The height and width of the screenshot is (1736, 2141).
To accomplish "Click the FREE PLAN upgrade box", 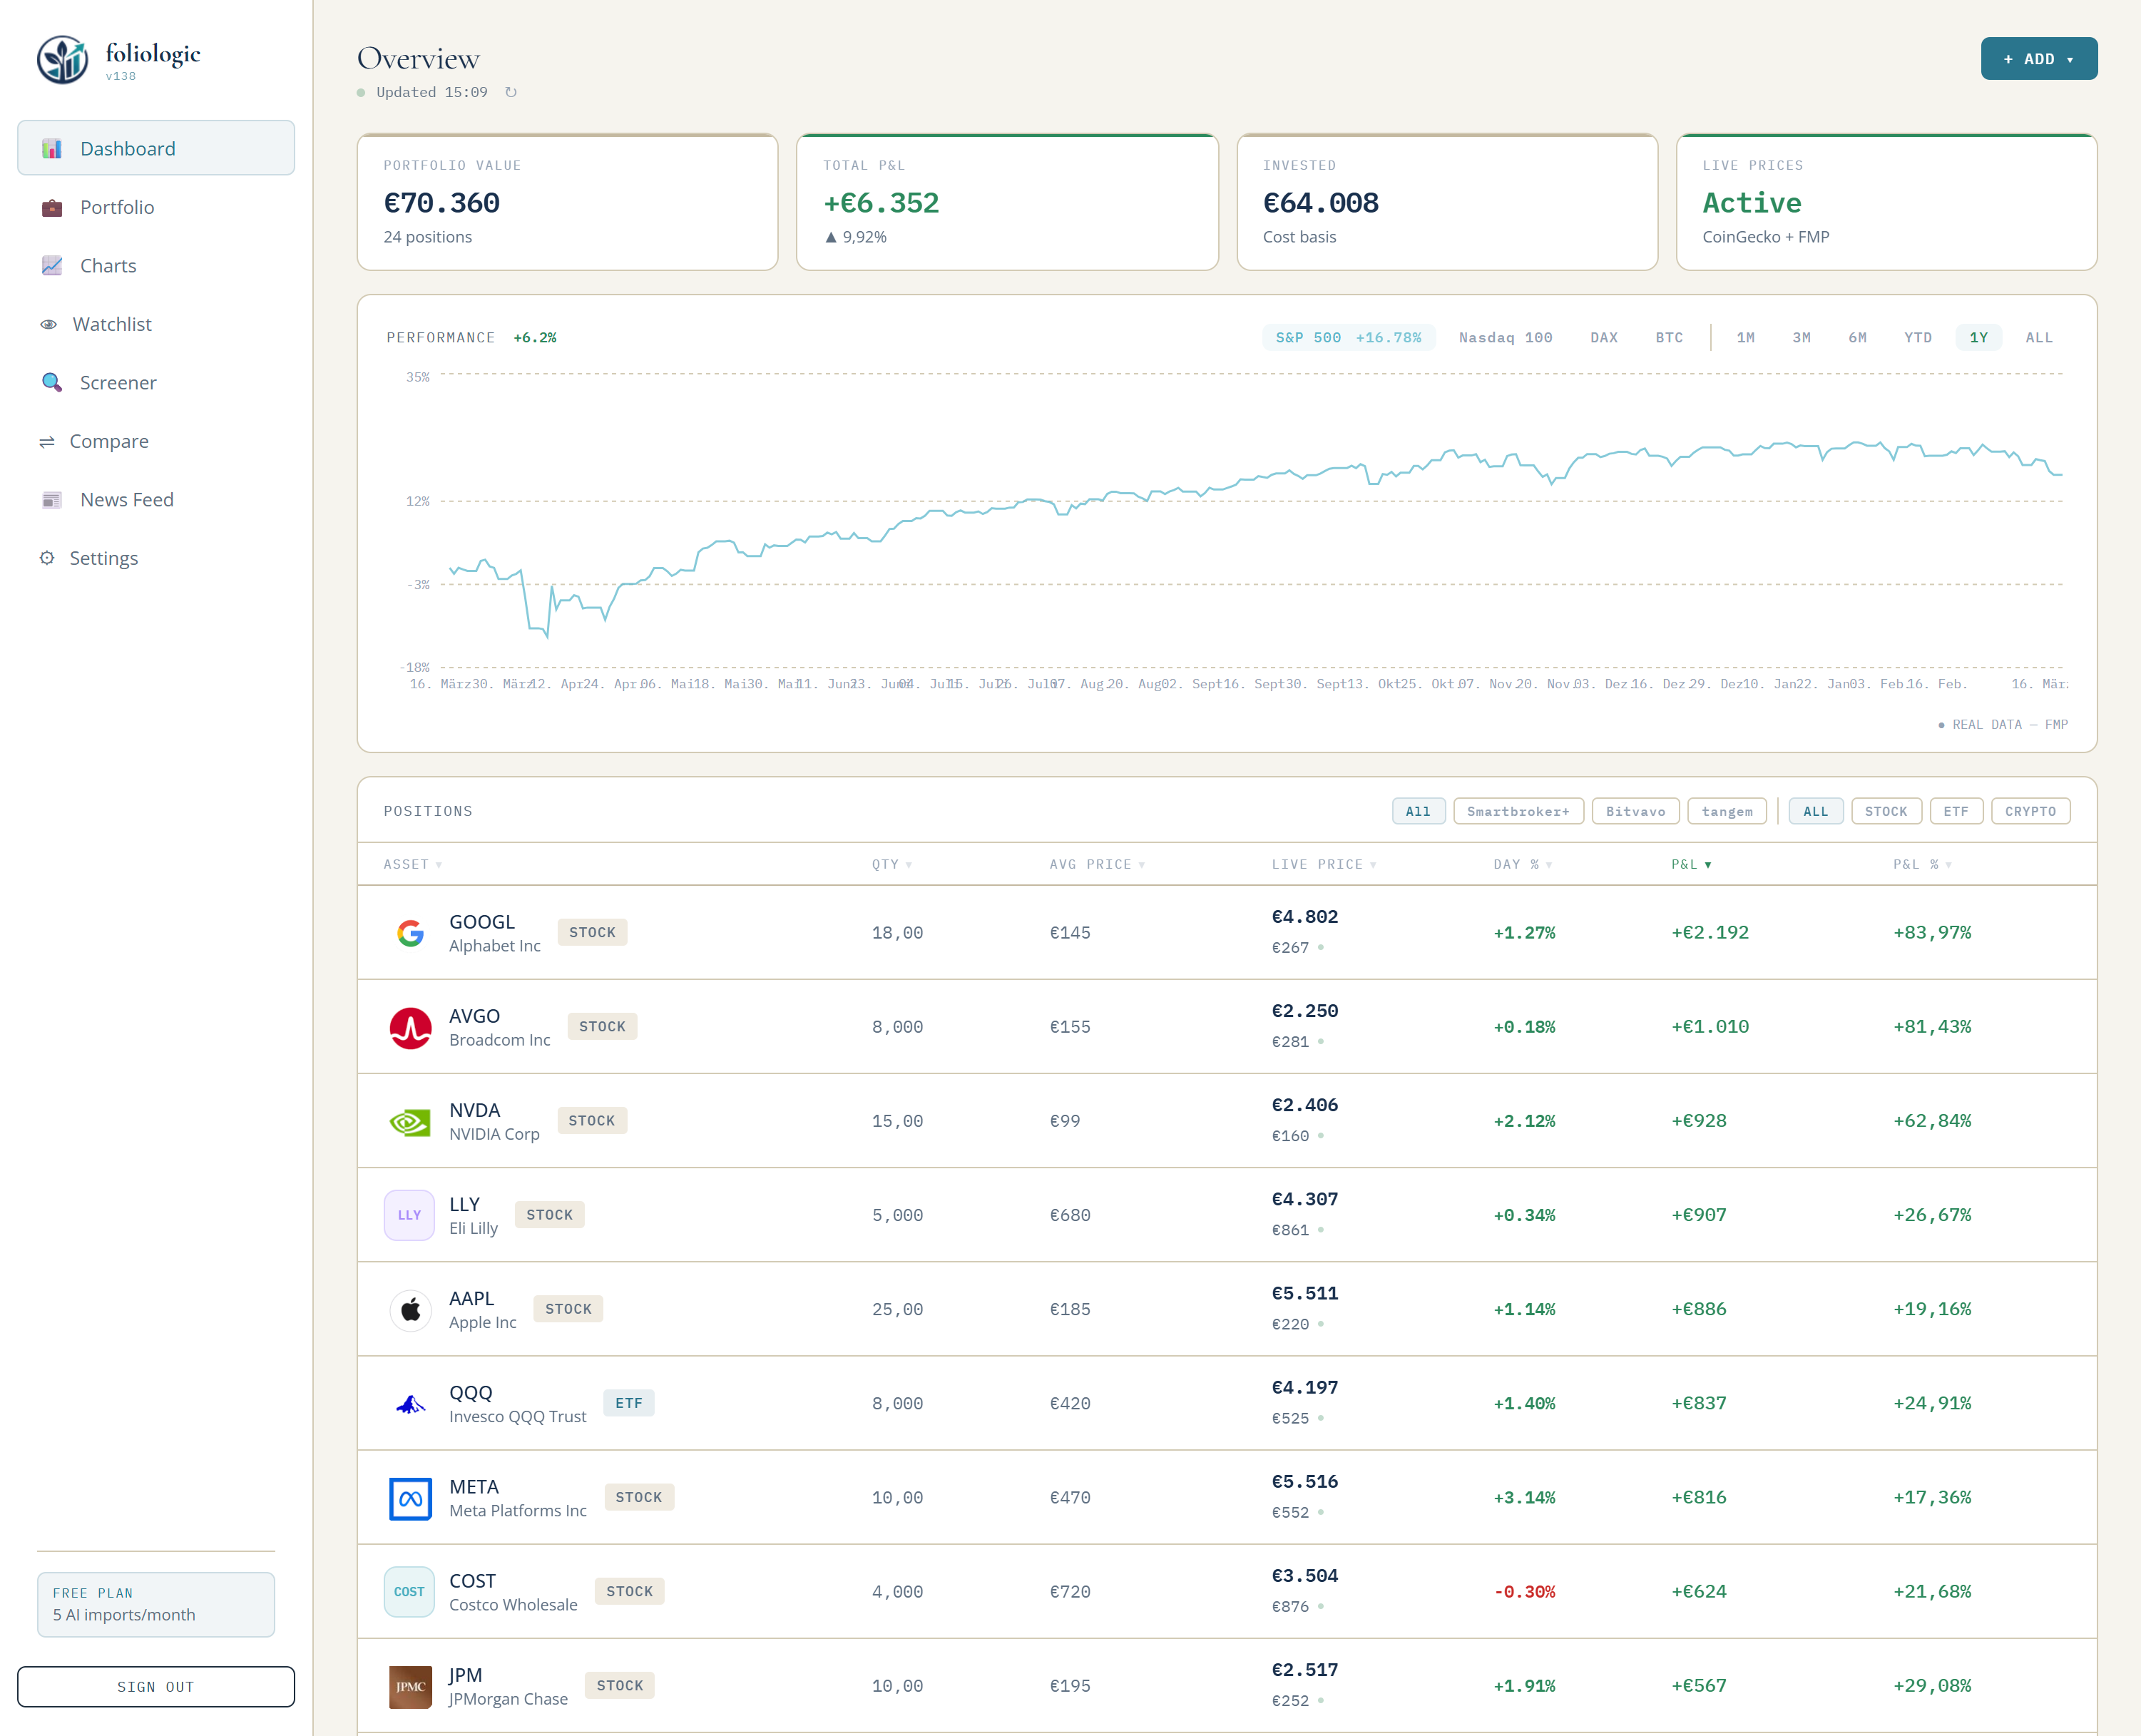I will 155,1604.
